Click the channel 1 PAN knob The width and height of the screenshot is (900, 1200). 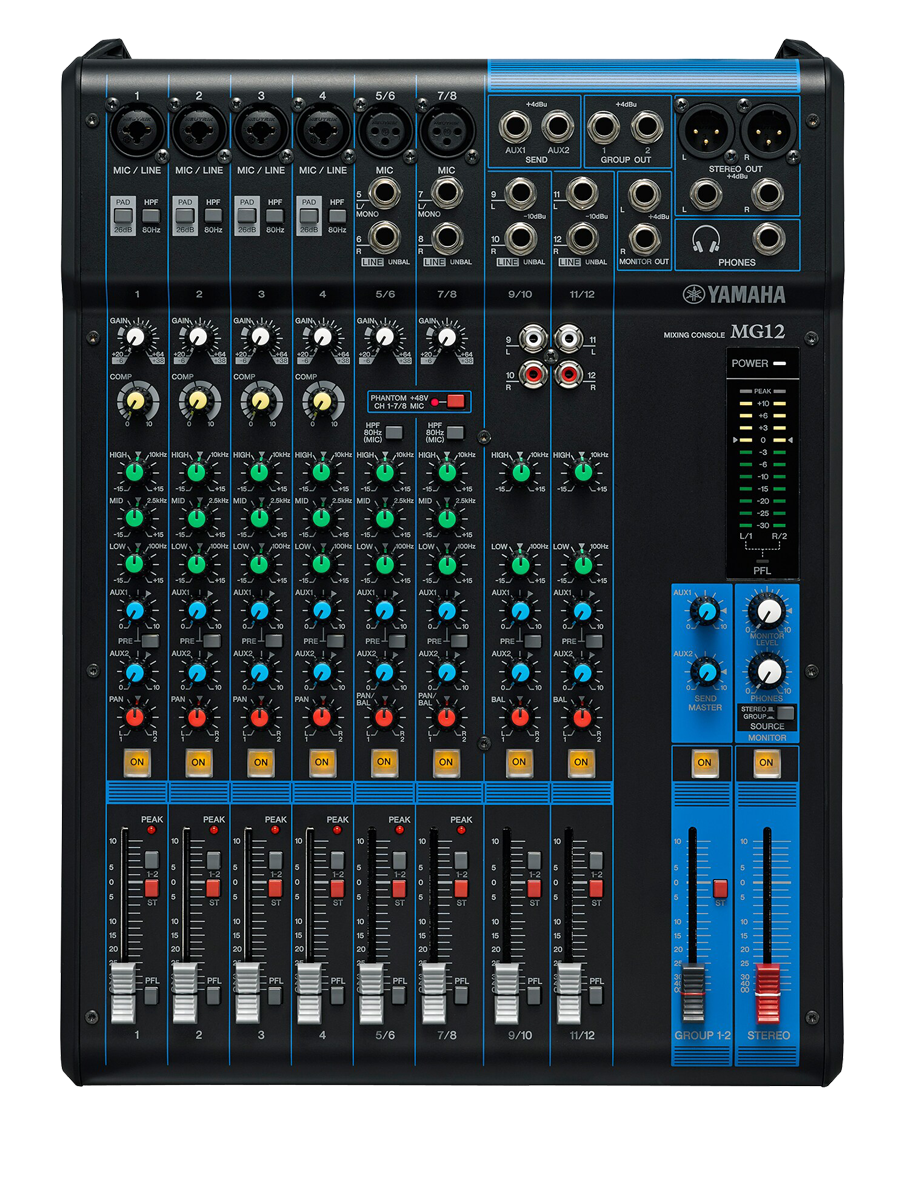136,716
